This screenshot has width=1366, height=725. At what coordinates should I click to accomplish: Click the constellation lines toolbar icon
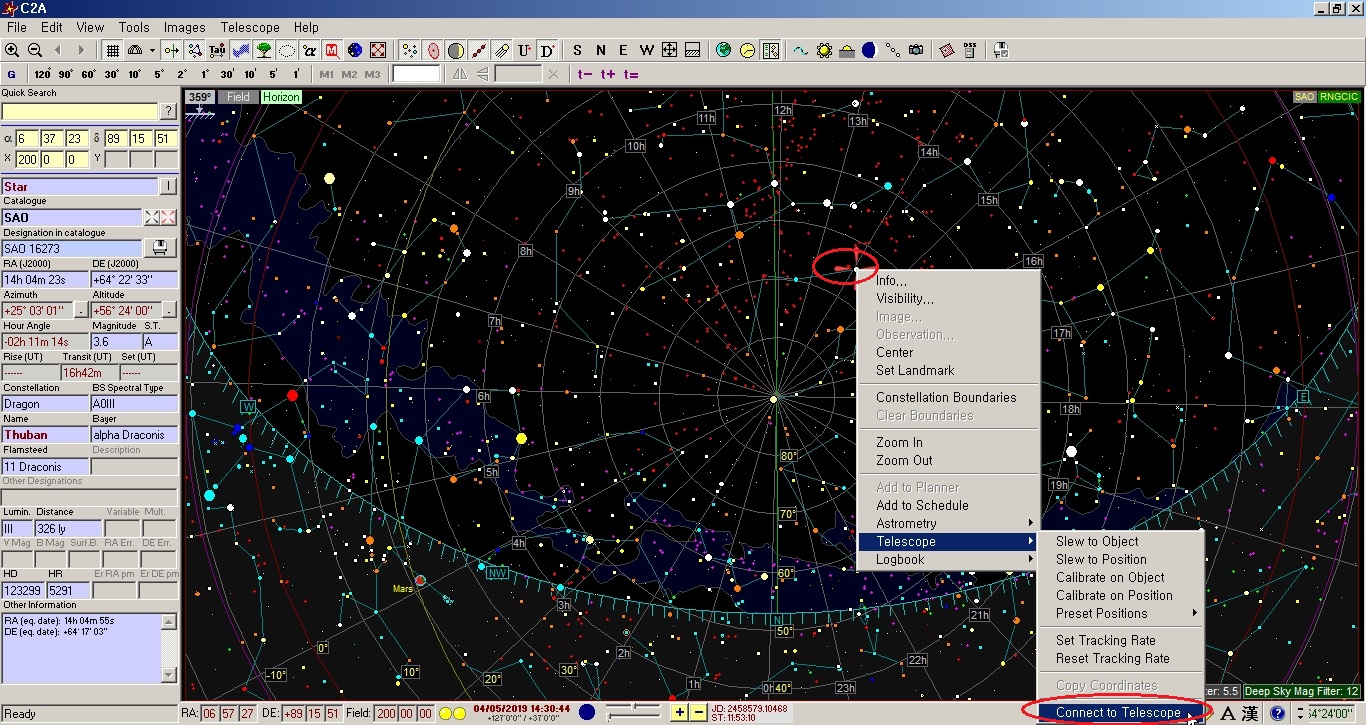pyautogui.click(x=195, y=50)
